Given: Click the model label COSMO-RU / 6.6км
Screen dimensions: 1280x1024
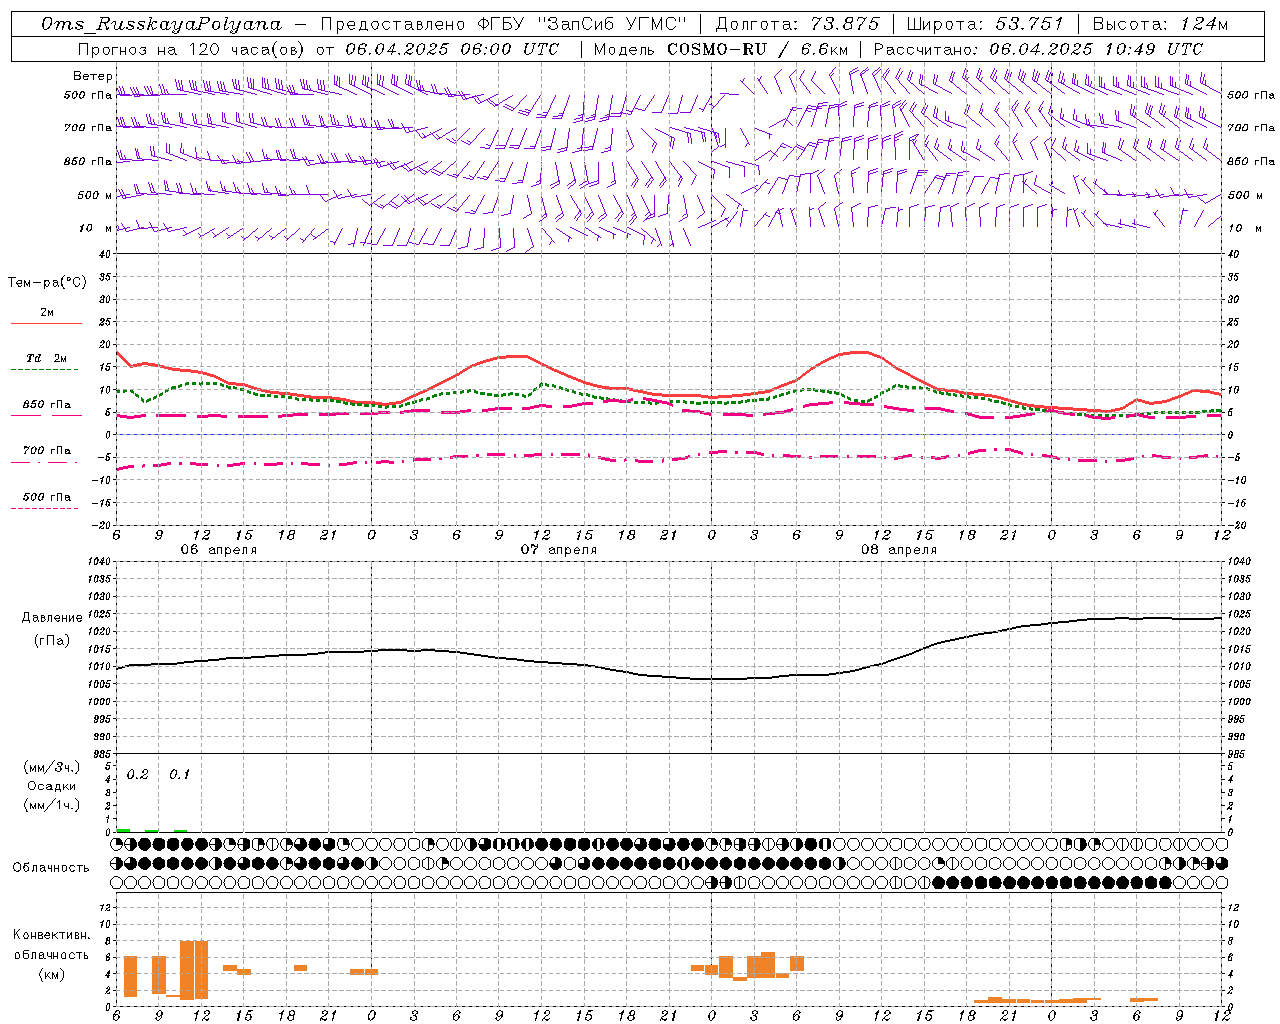Looking at the screenshot, I should tap(758, 49).
